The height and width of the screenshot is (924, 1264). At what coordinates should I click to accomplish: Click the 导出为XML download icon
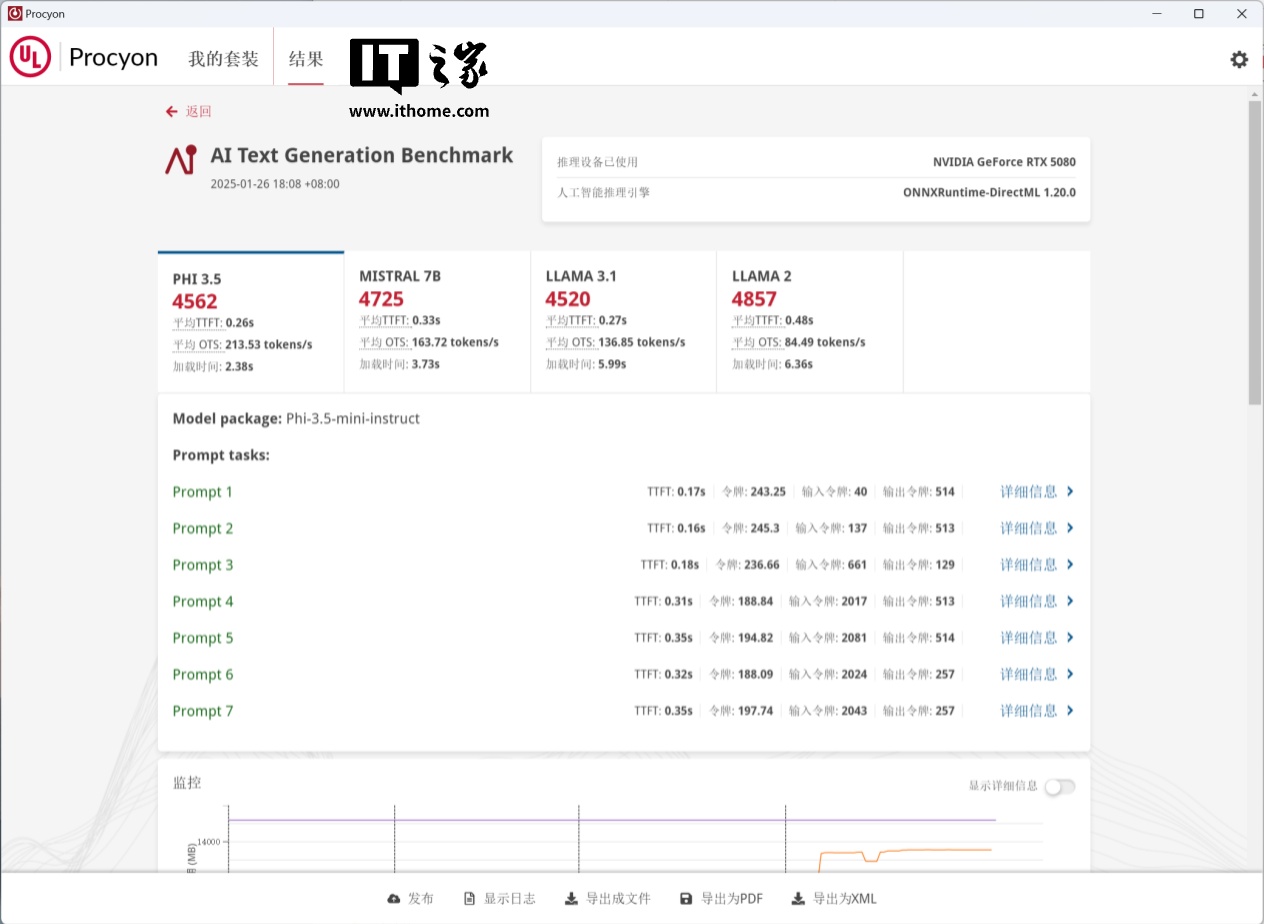(x=798, y=899)
